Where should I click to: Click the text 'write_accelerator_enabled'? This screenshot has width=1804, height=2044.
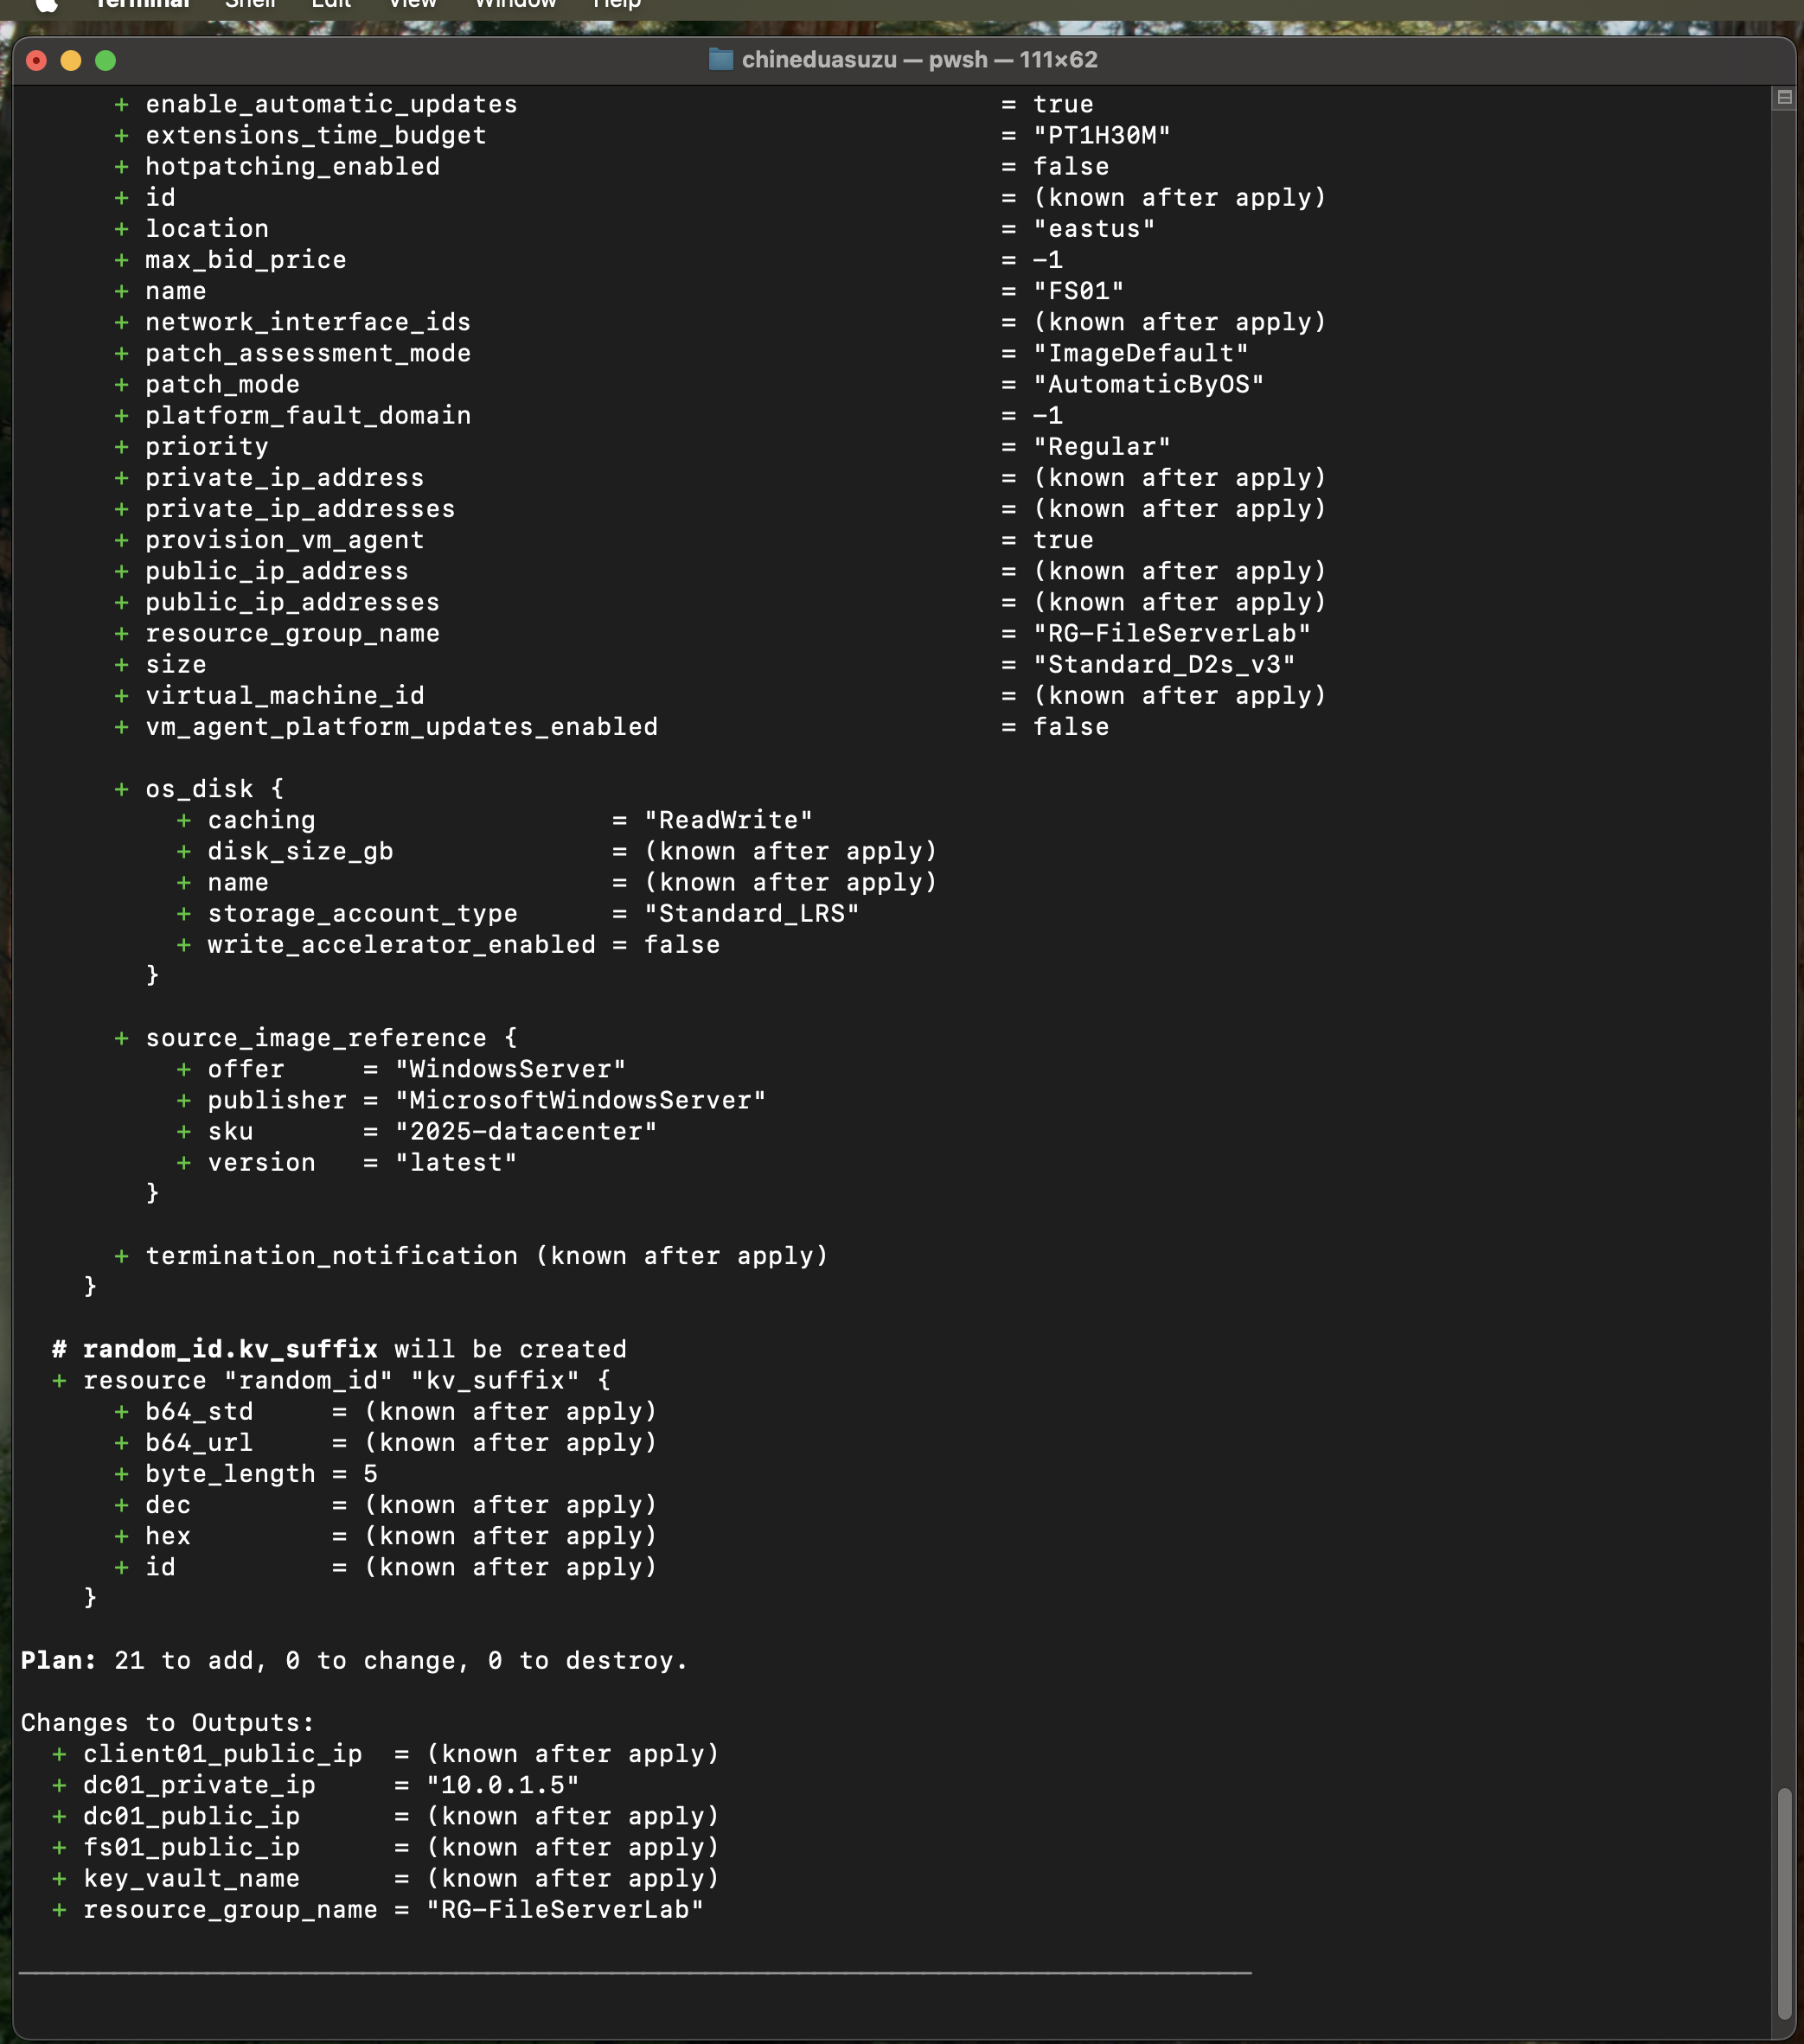pyautogui.click(x=401, y=944)
